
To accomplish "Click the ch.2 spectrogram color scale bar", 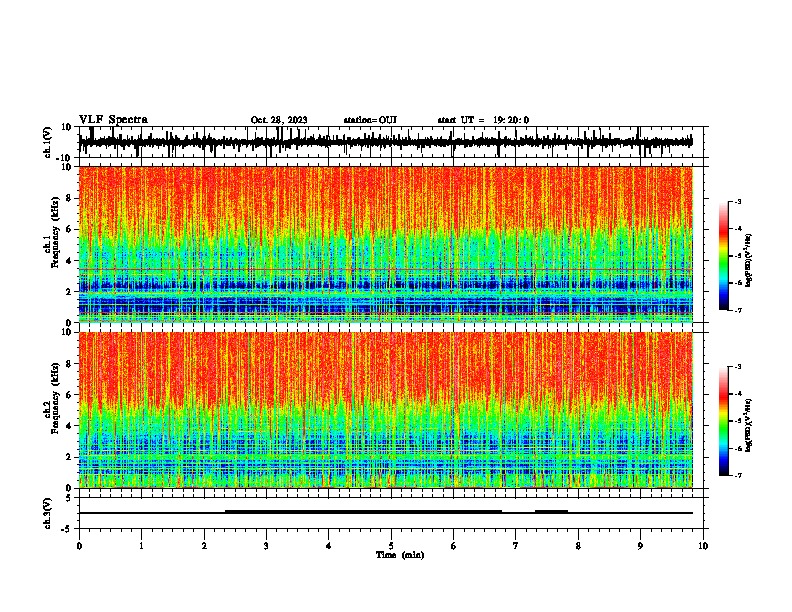I will 723,421.
